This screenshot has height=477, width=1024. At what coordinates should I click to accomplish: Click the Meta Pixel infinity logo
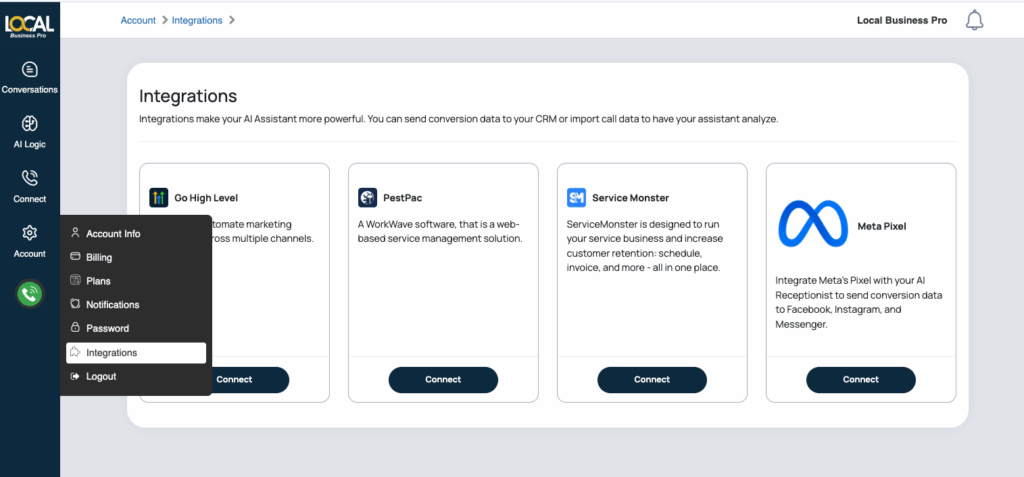[813, 223]
